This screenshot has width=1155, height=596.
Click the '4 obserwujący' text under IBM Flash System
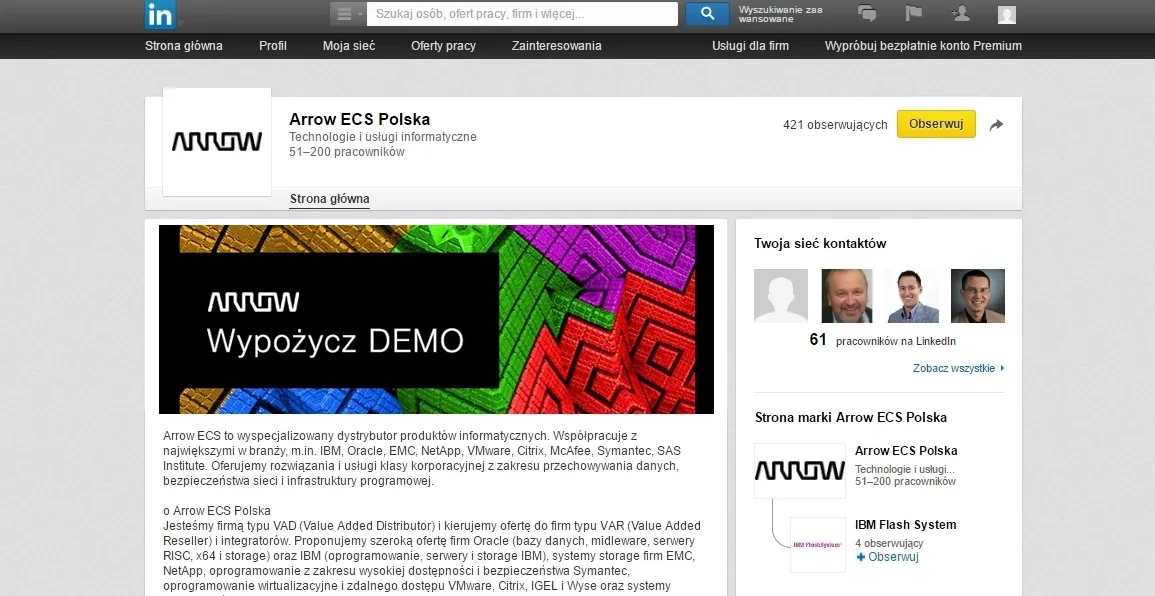pyautogui.click(x=889, y=544)
